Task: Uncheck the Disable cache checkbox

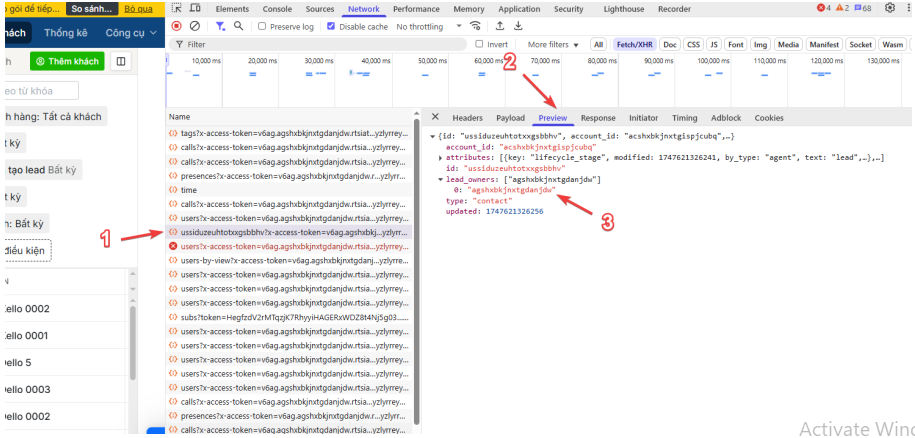Action: pos(331,27)
